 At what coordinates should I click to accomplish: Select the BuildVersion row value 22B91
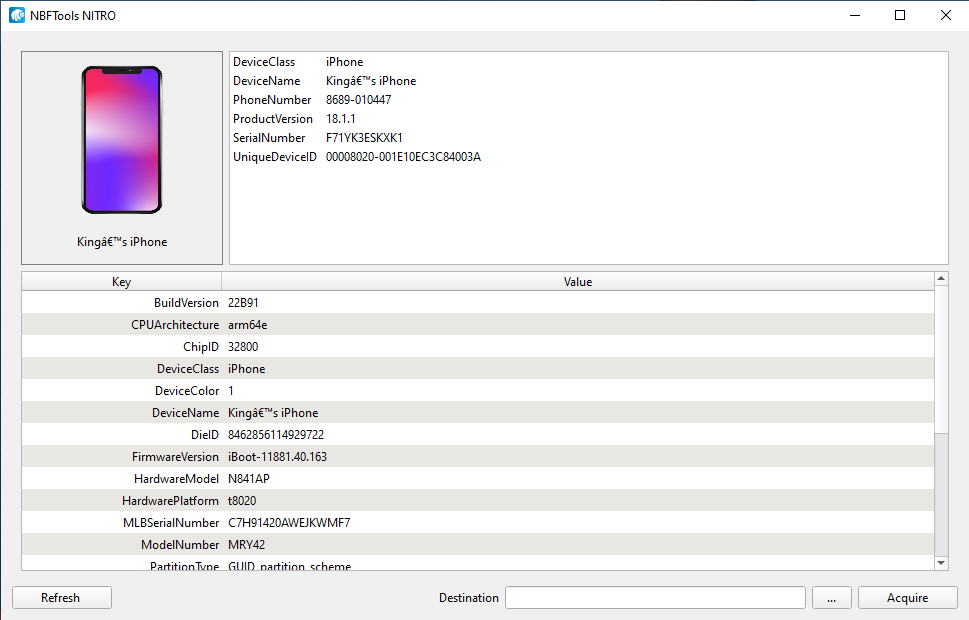tap(243, 303)
